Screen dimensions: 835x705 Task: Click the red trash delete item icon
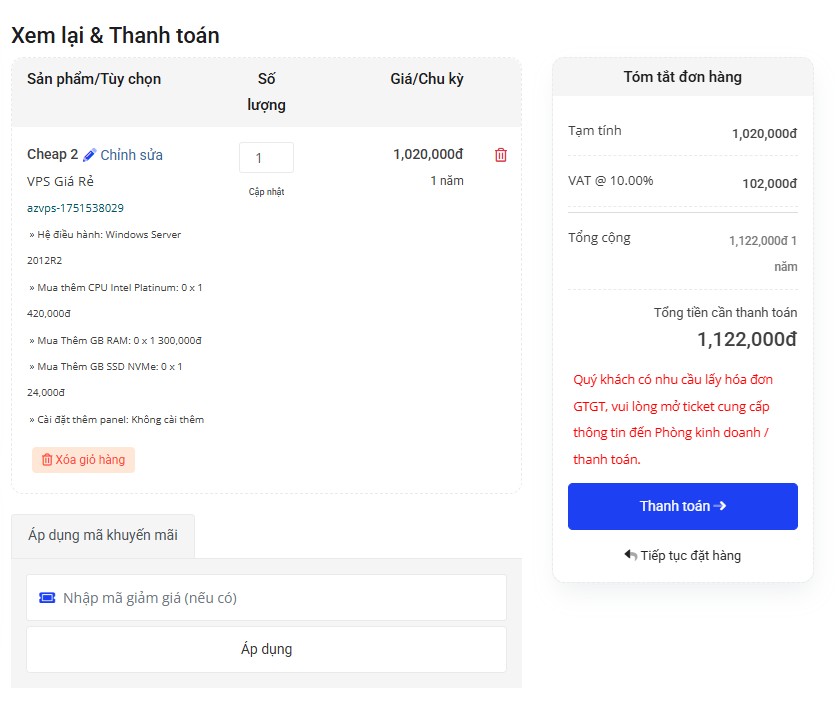(x=501, y=155)
